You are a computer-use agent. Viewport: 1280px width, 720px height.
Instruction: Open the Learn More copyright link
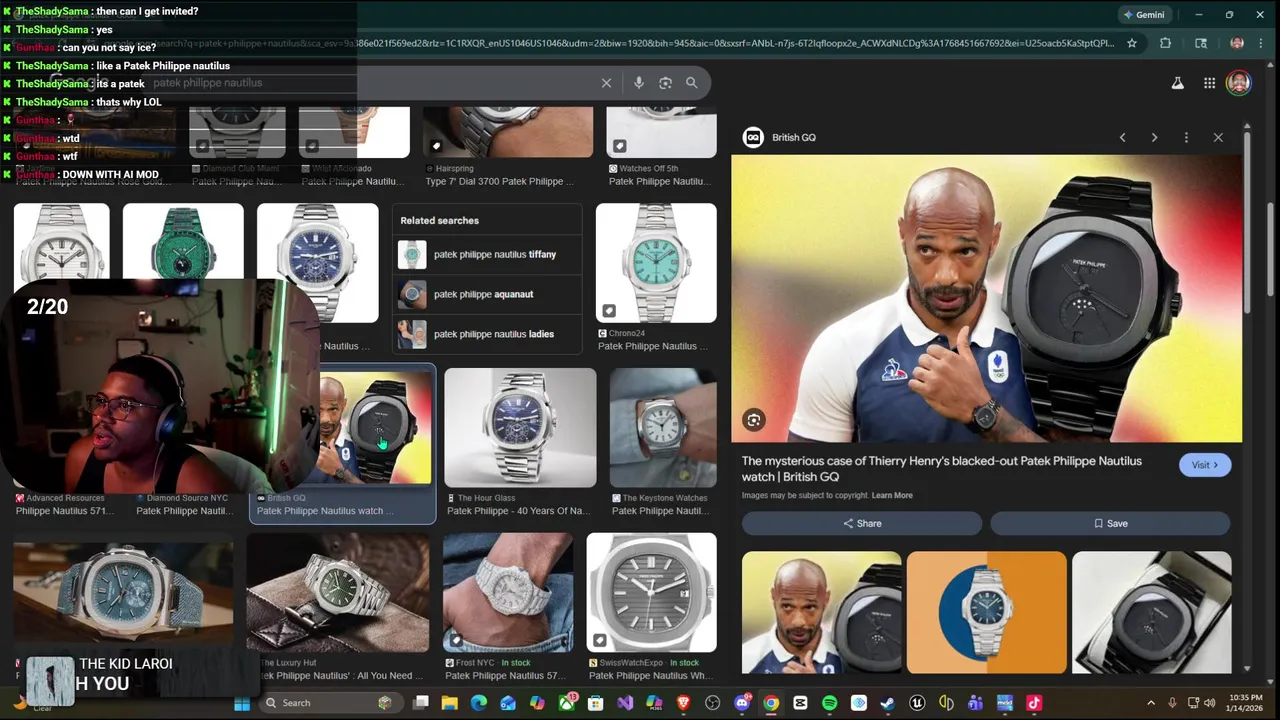[892, 495]
